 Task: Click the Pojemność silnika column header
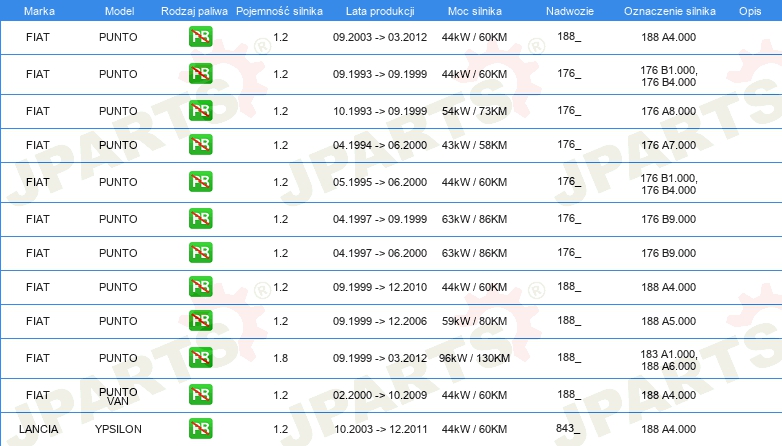(x=279, y=11)
